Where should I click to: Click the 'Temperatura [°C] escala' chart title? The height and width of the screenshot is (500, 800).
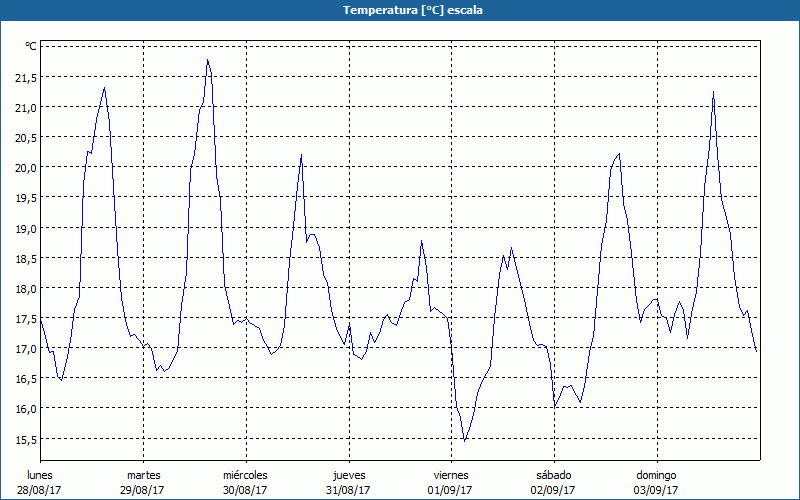click(x=399, y=10)
